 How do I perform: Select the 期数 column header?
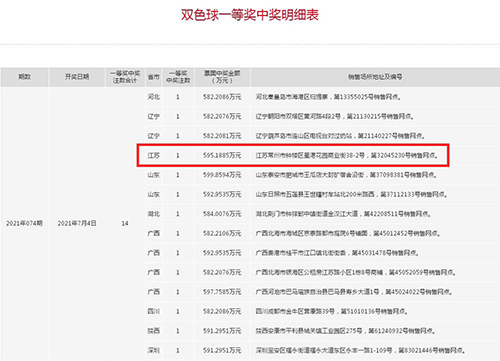click(x=24, y=77)
